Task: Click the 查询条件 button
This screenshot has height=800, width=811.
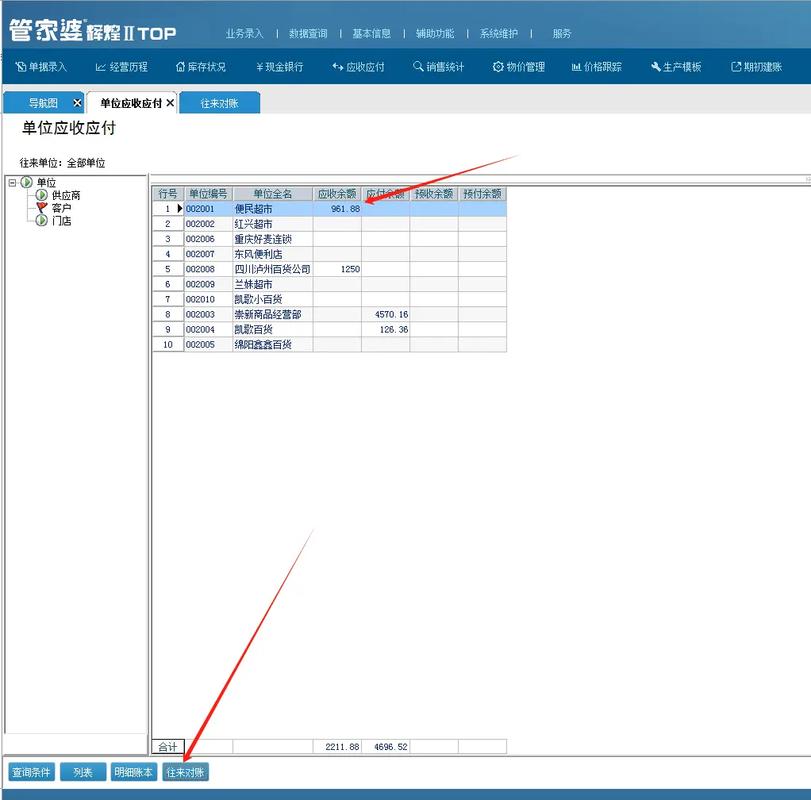Action: click(x=32, y=772)
